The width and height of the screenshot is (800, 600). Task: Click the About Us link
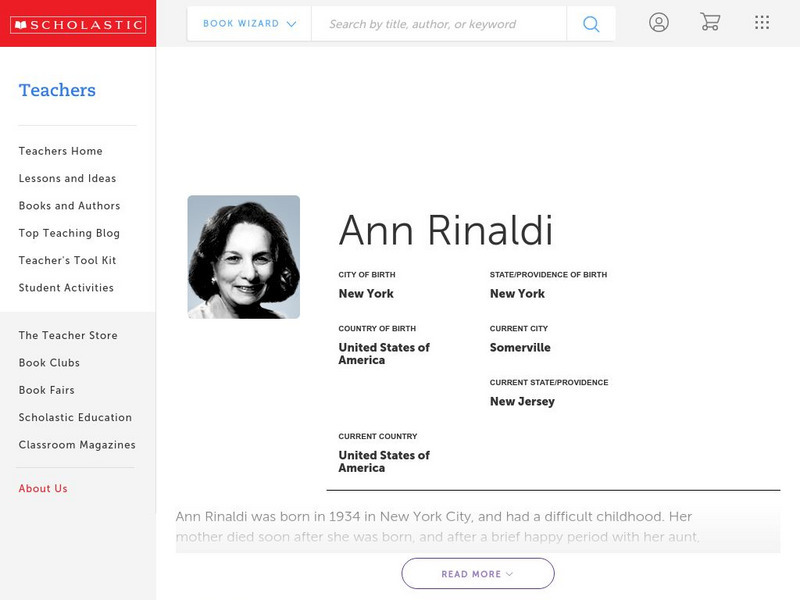(42, 488)
